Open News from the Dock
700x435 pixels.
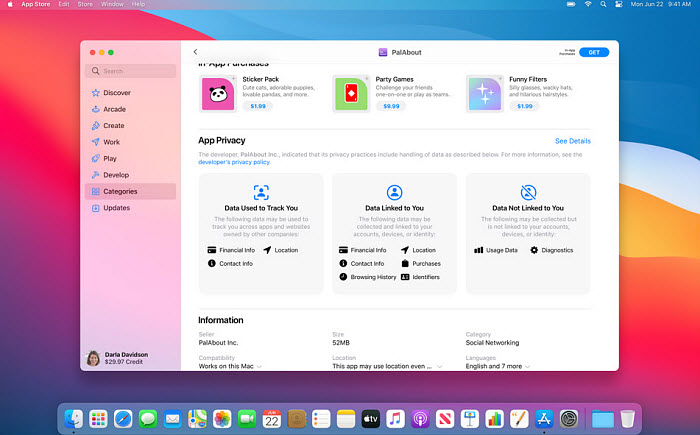click(x=445, y=419)
